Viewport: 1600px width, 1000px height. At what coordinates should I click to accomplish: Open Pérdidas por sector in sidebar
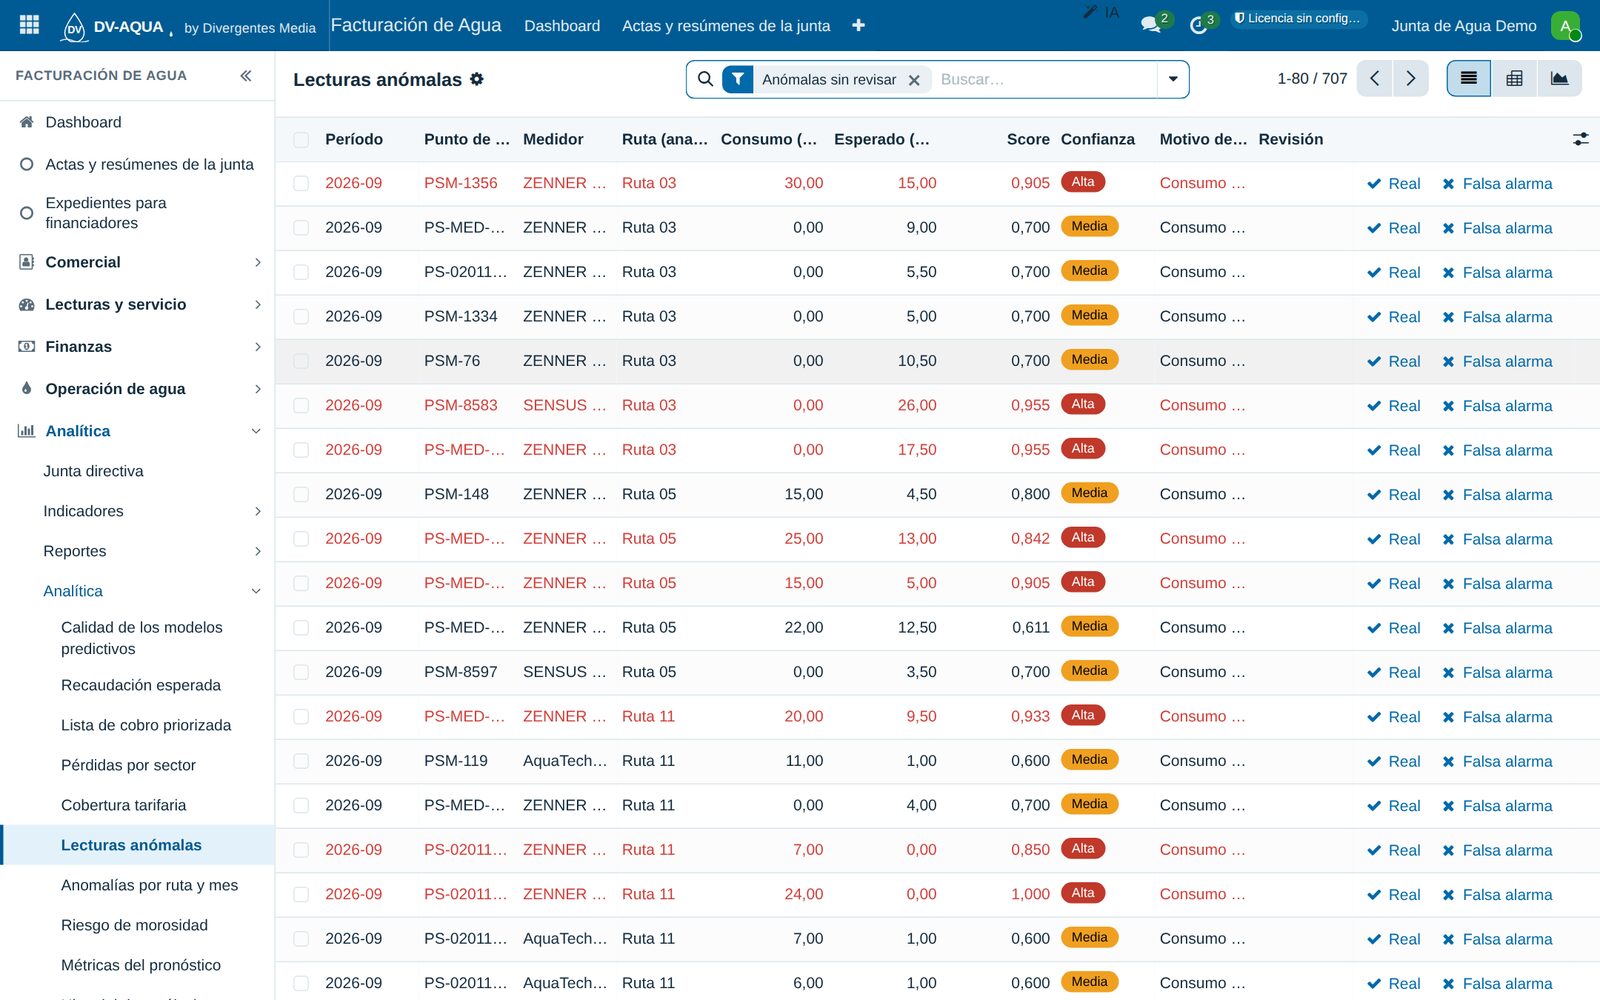[x=128, y=765]
